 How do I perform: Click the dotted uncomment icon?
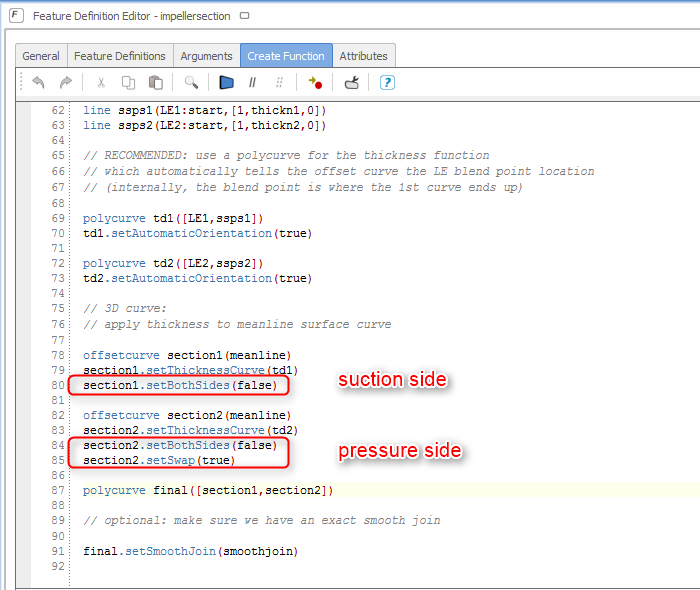pyautogui.click(x=279, y=83)
